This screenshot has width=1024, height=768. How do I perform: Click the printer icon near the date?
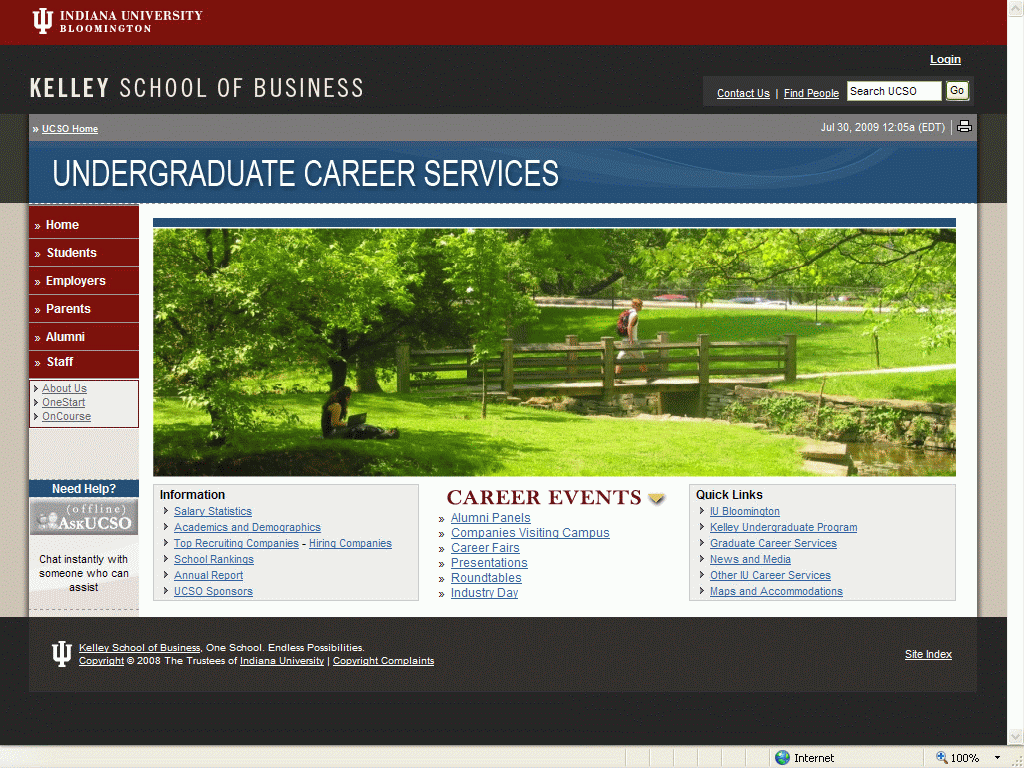click(x=964, y=127)
